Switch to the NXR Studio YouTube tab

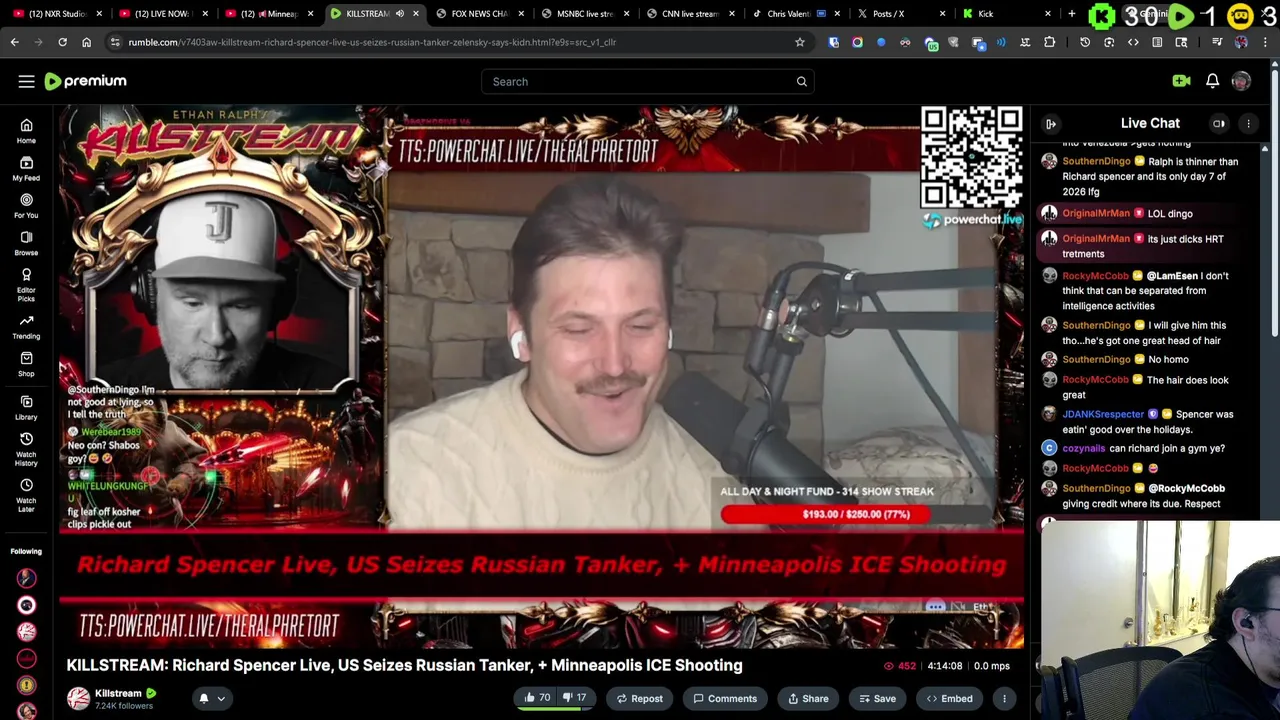click(x=57, y=14)
